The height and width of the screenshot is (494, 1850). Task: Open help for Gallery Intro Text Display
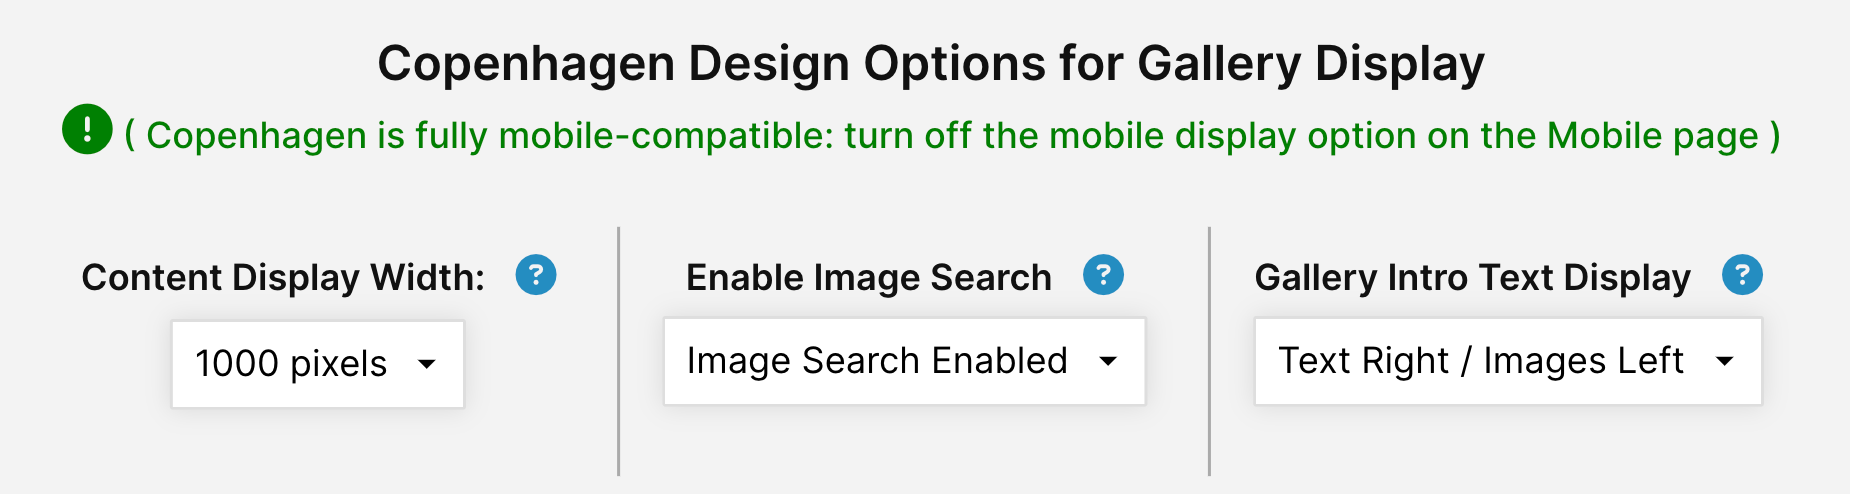1742,275
